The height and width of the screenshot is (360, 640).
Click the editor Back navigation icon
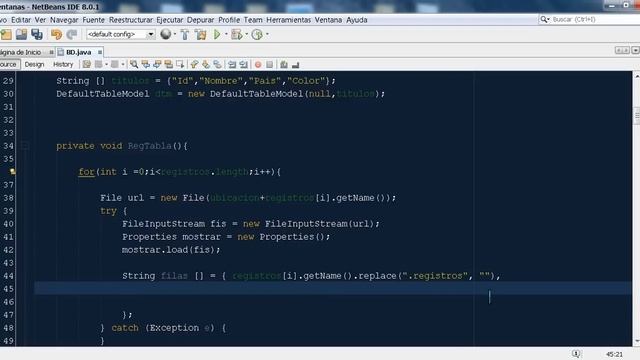[x=99, y=64]
